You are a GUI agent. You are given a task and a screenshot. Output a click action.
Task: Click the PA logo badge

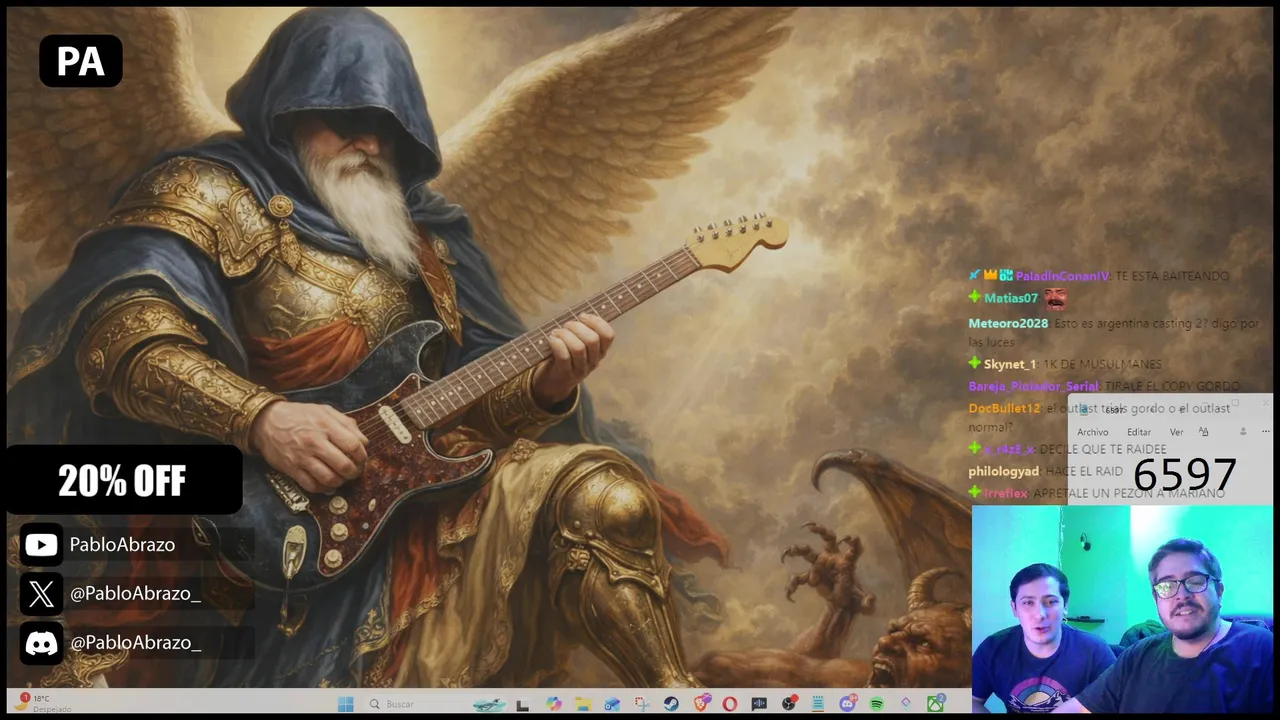(x=81, y=61)
